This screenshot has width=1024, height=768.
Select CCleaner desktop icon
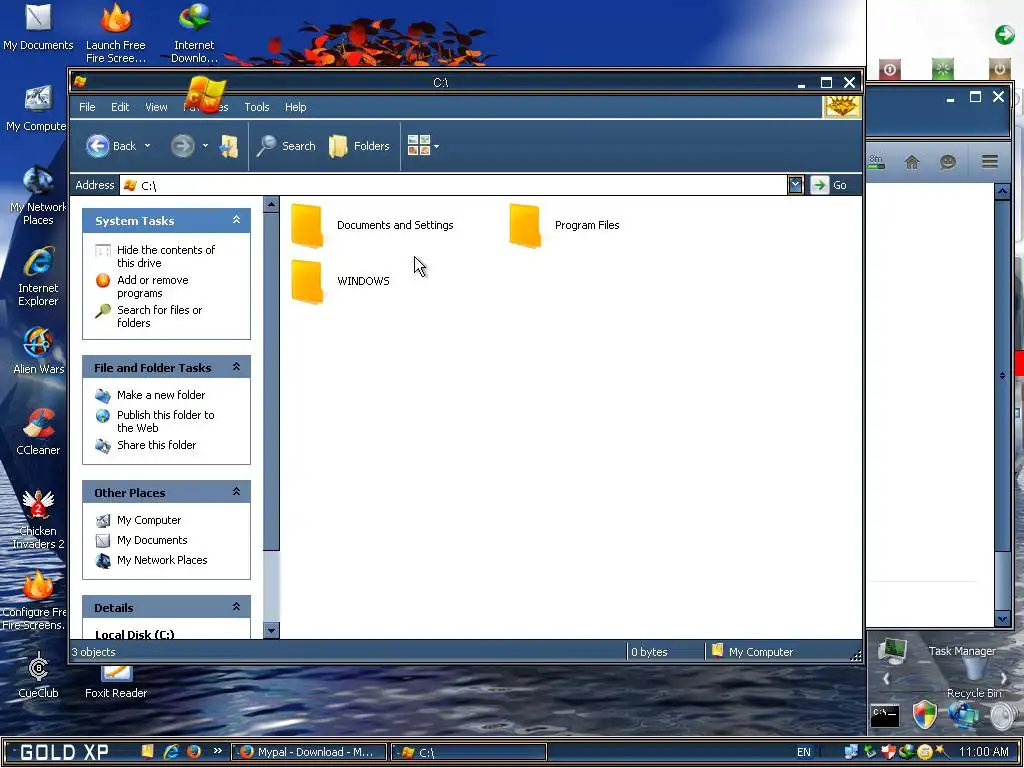pos(38,432)
